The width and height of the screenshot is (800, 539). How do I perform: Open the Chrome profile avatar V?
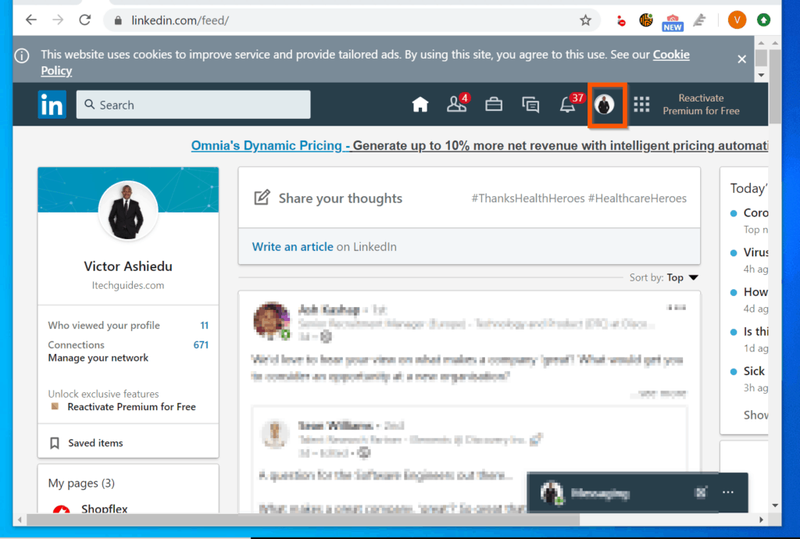[x=737, y=20]
